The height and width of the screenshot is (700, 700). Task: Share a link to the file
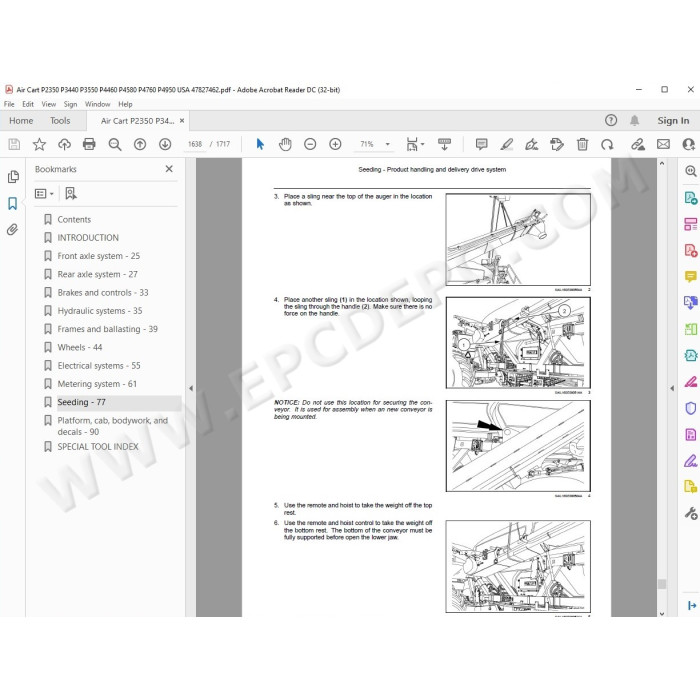pos(638,144)
